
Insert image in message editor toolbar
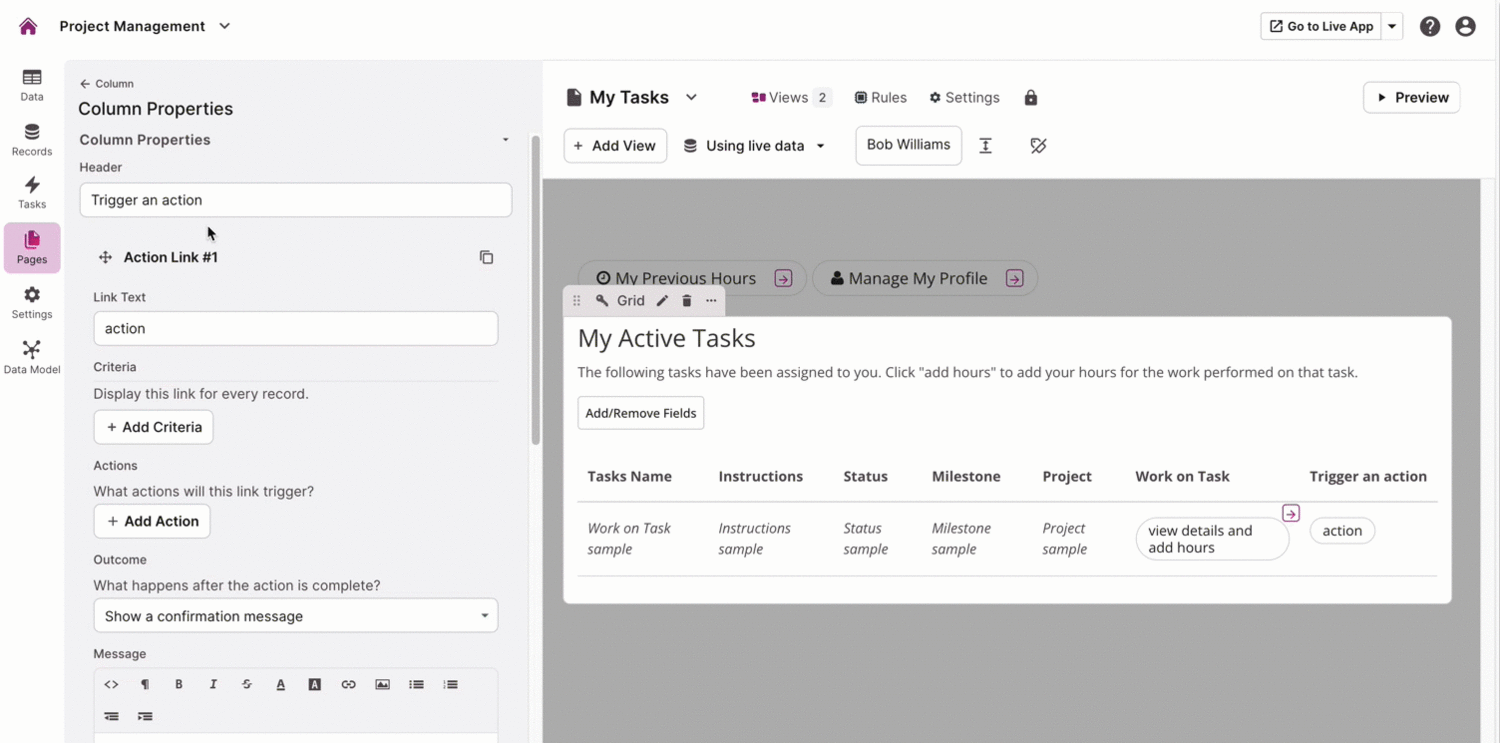pos(382,684)
